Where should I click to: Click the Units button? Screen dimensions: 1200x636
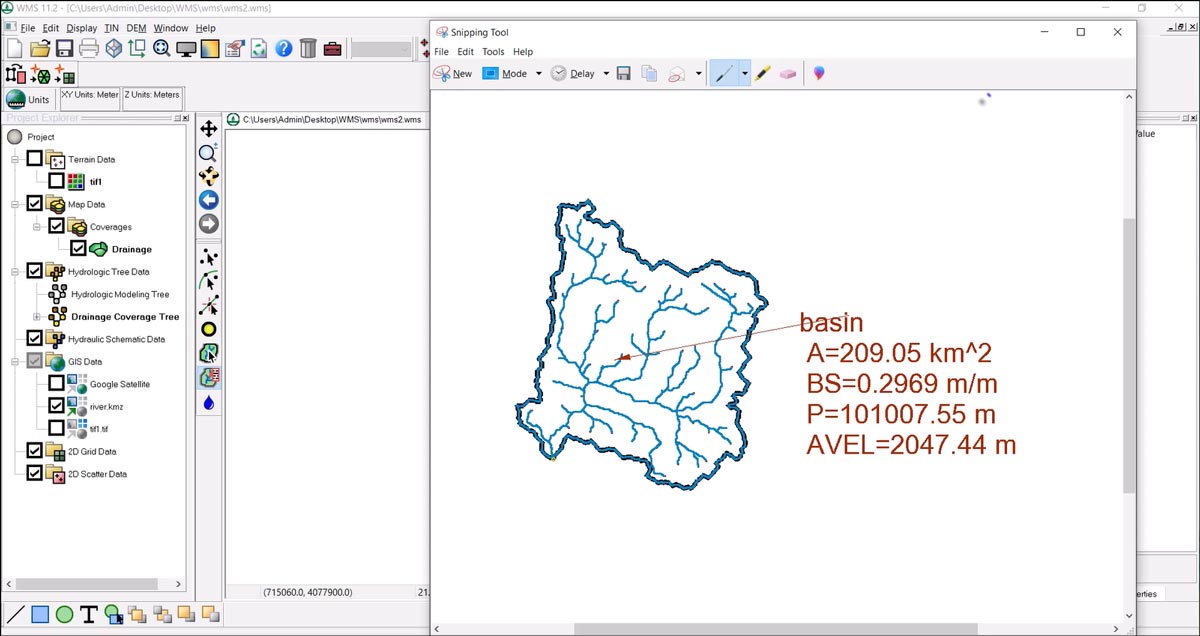point(28,100)
